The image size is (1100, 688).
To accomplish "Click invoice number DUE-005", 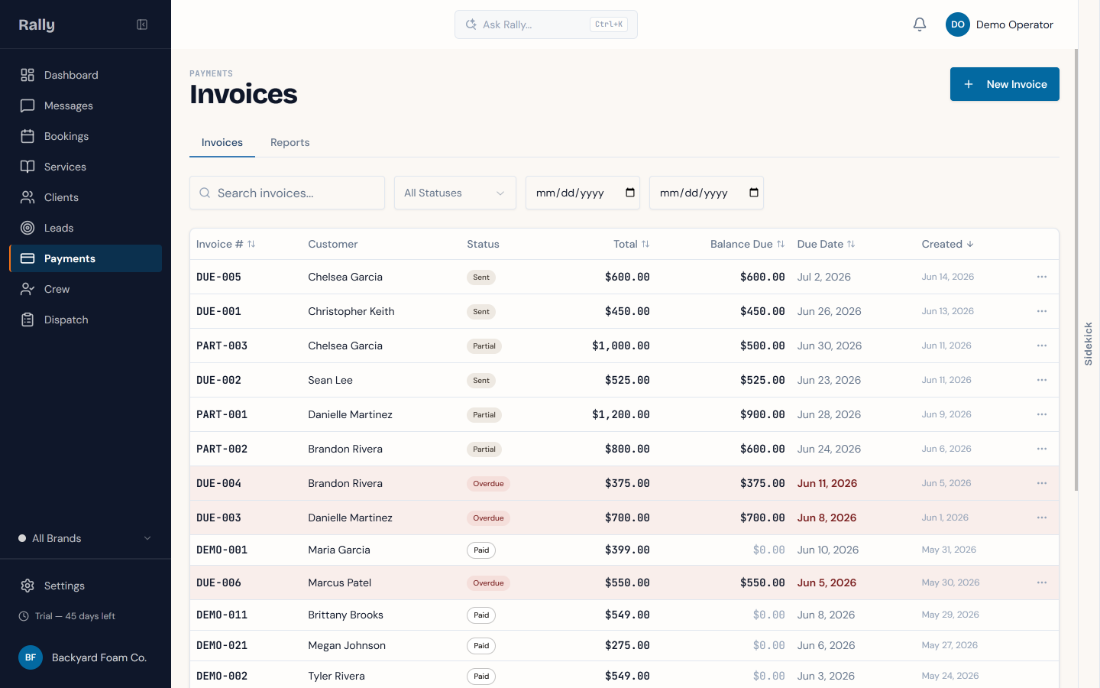I will [x=219, y=277].
